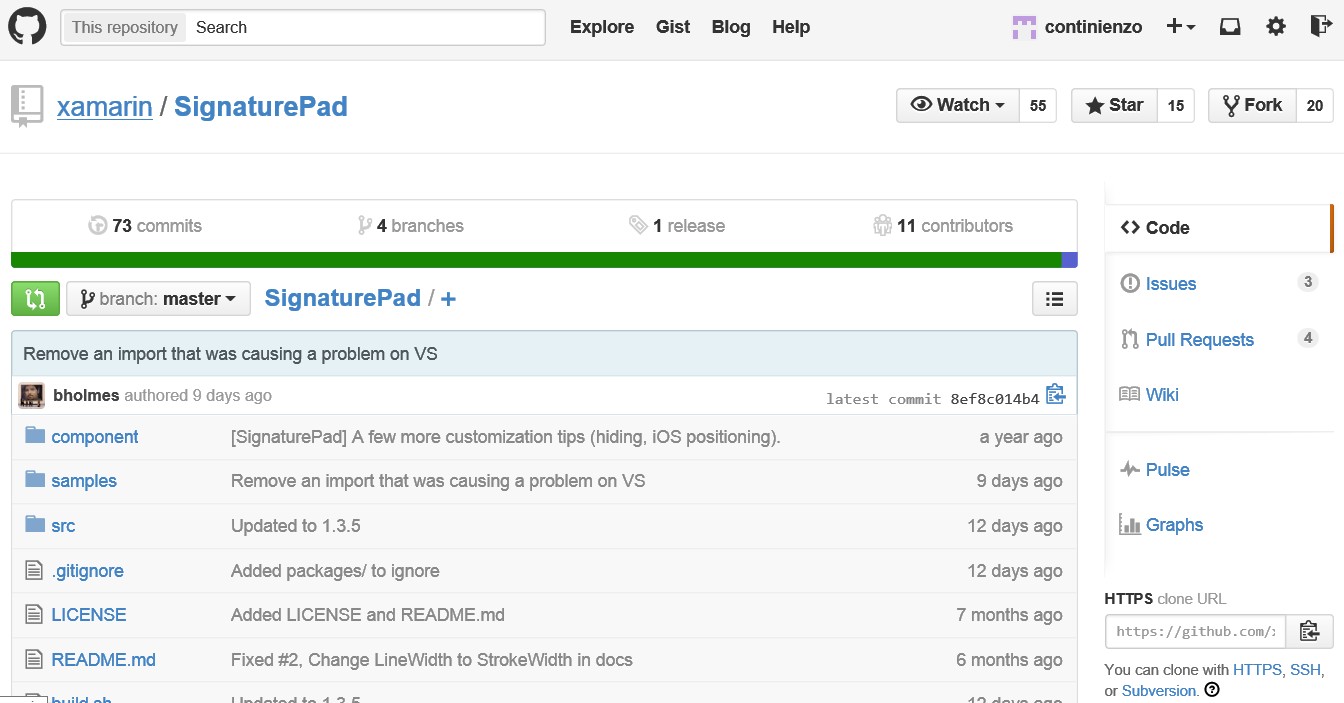Open notifications inbox icon

click(x=1230, y=27)
